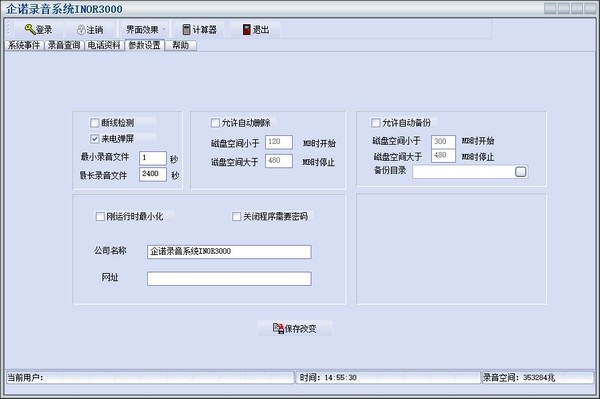Click the 注销 logout icon
Image resolution: width=600 pixels, height=399 pixels.
pos(81,29)
